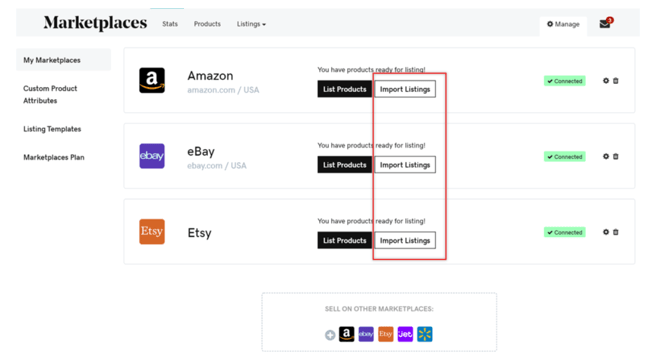Click the Marketplaces page title
Screen dimensions: 656x364
[x=95, y=23]
